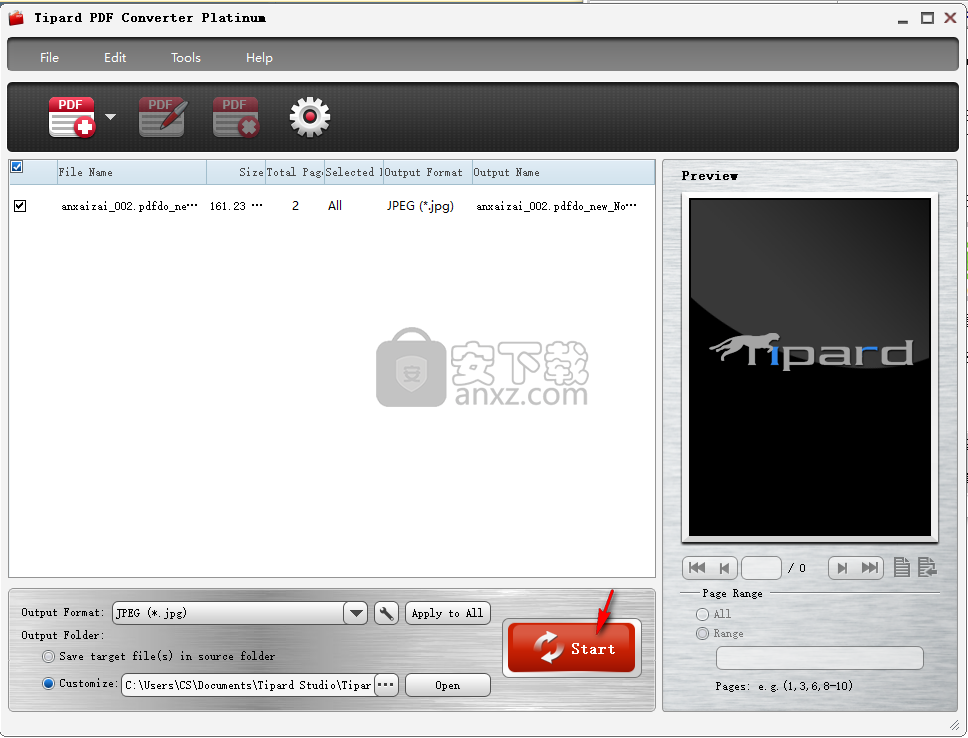Open output settings wrench icon

386,613
